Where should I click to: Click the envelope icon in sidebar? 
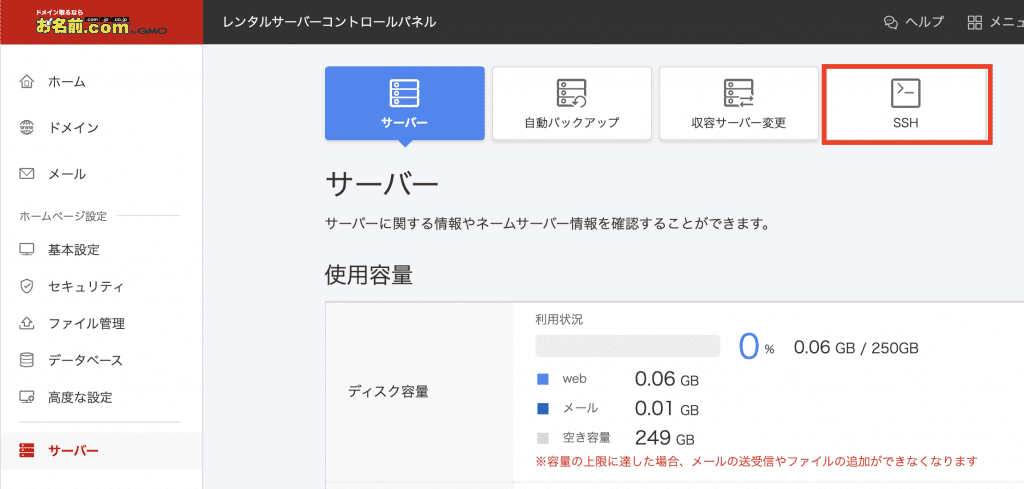(x=26, y=174)
